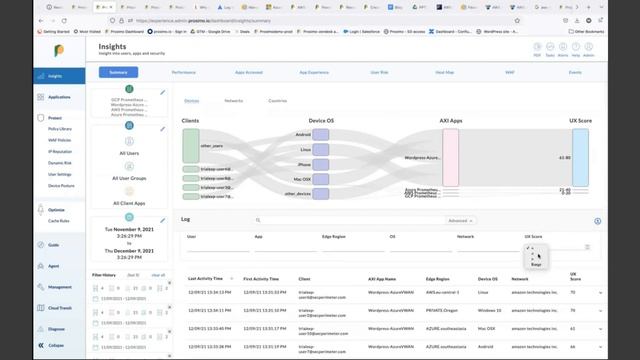Select Range option in UX Score operator menu
Screen dimensions: 640x360
click(536, 264)
